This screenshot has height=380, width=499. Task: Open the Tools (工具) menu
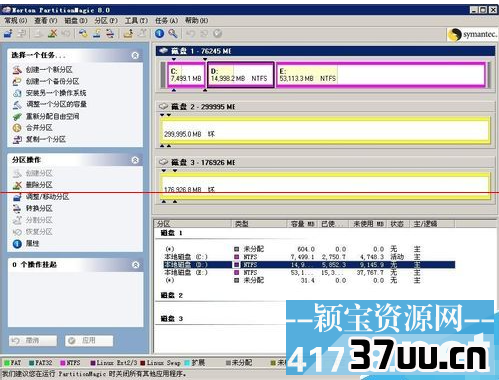point(136,21)
